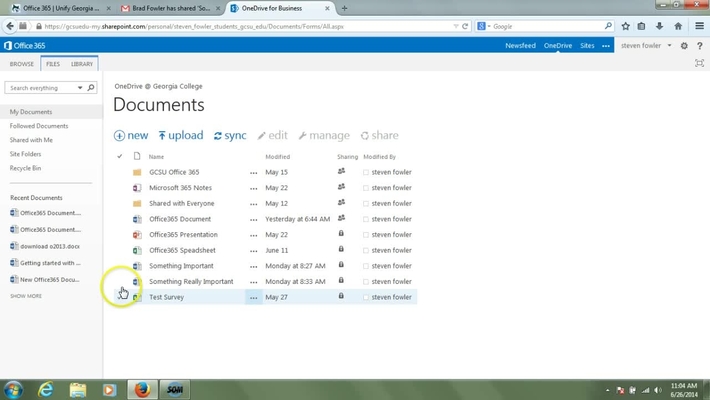Open Recycle Bin in sidebar

coord(25,168)
